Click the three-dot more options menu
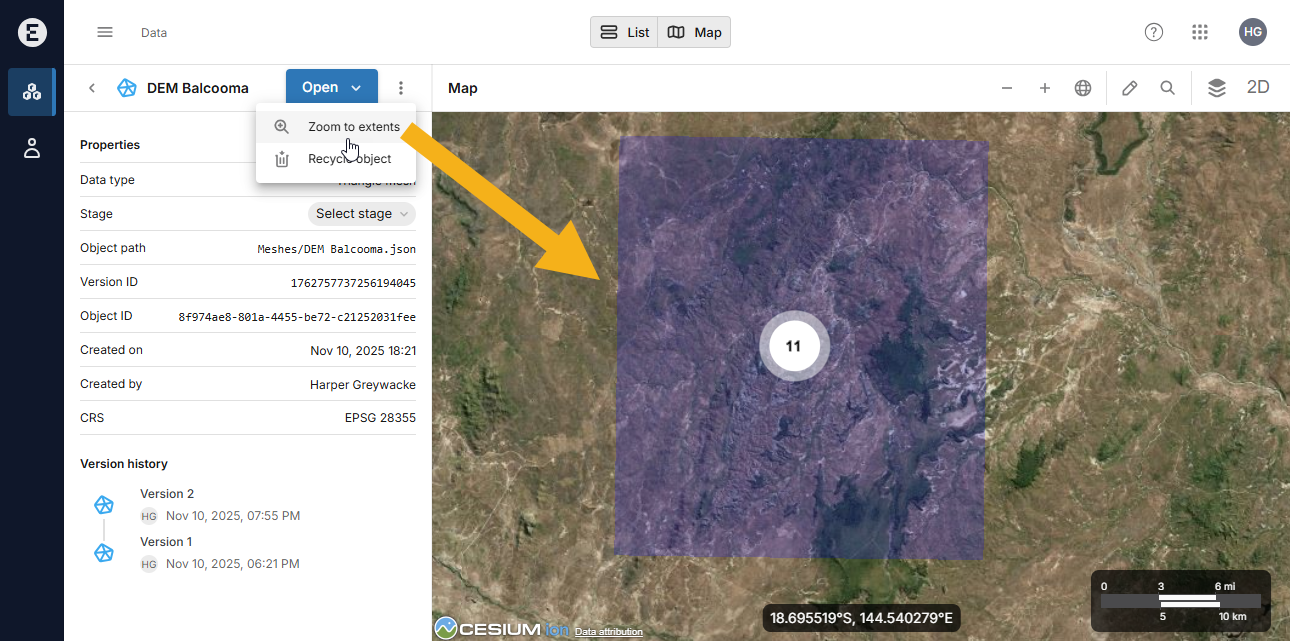Viewport: 1290px width, 641px height. (401, 88)
